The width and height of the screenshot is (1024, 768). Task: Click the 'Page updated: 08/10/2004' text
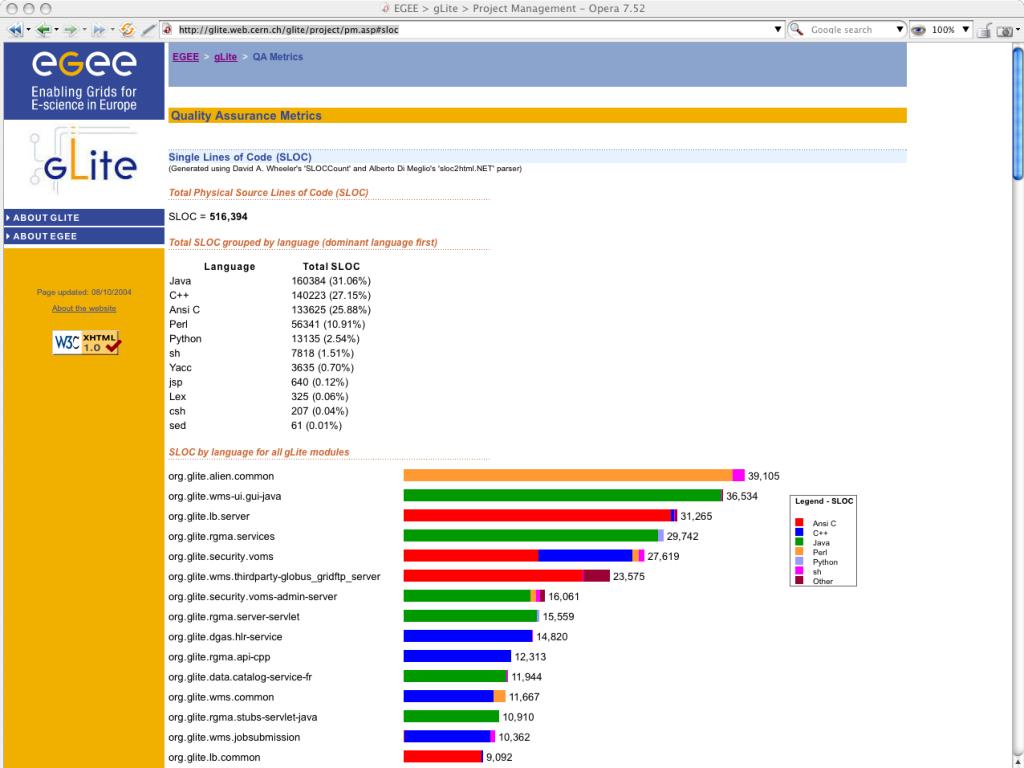pyautogui.click(x=84, y=292)
